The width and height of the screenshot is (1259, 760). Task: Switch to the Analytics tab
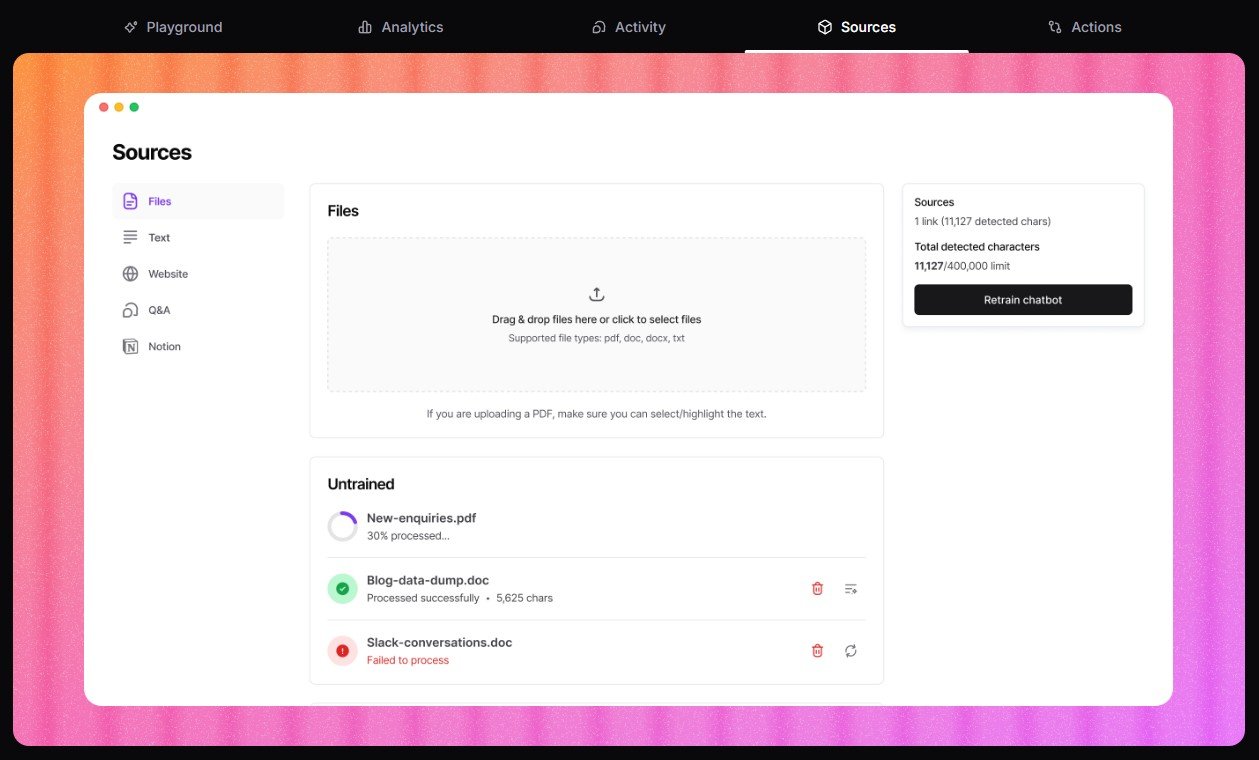tap(400, 27)
